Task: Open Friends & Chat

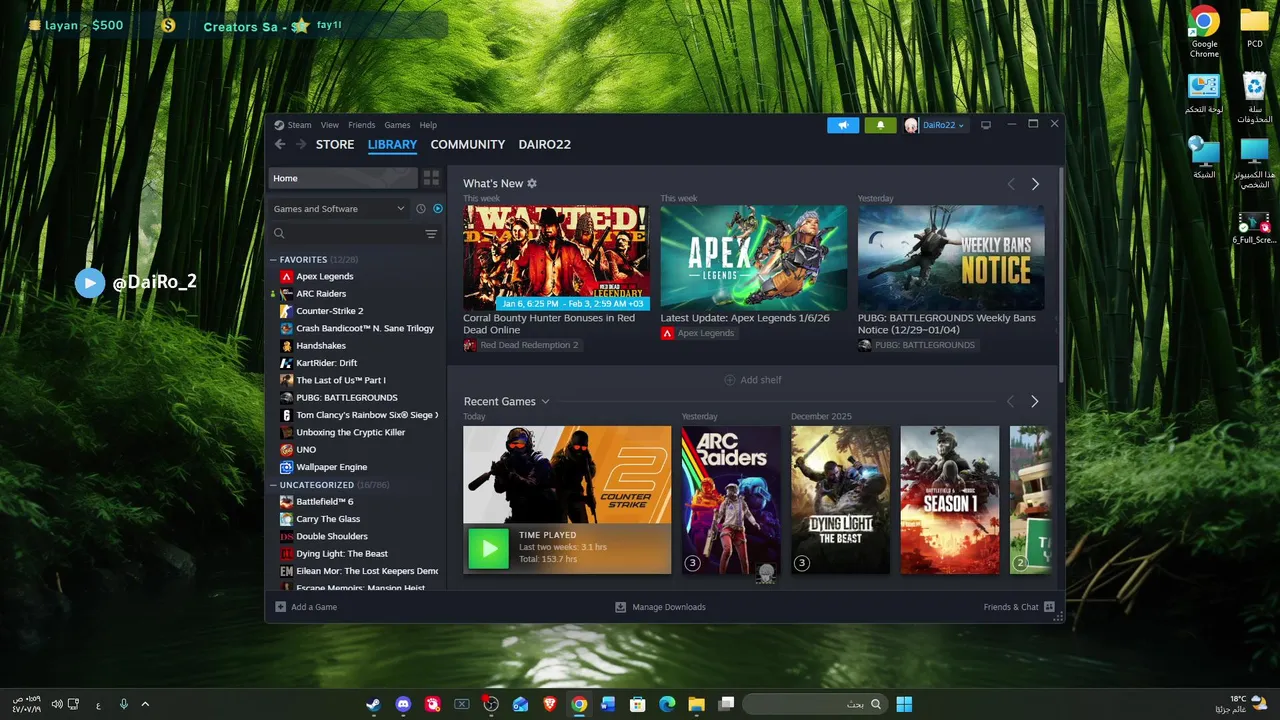Action: tap(1019, 607)
